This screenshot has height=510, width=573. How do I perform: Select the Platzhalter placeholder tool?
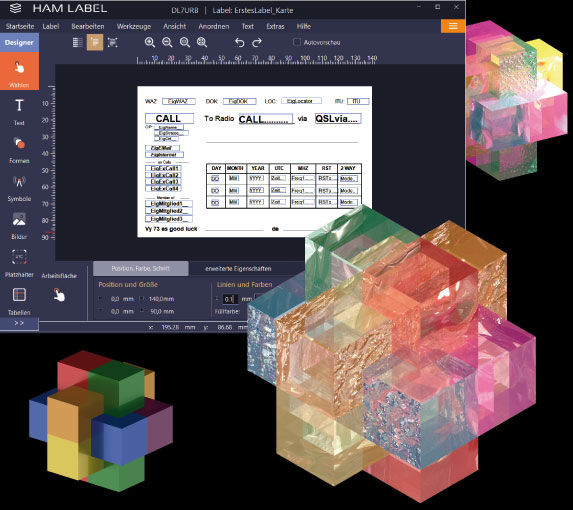19,263
